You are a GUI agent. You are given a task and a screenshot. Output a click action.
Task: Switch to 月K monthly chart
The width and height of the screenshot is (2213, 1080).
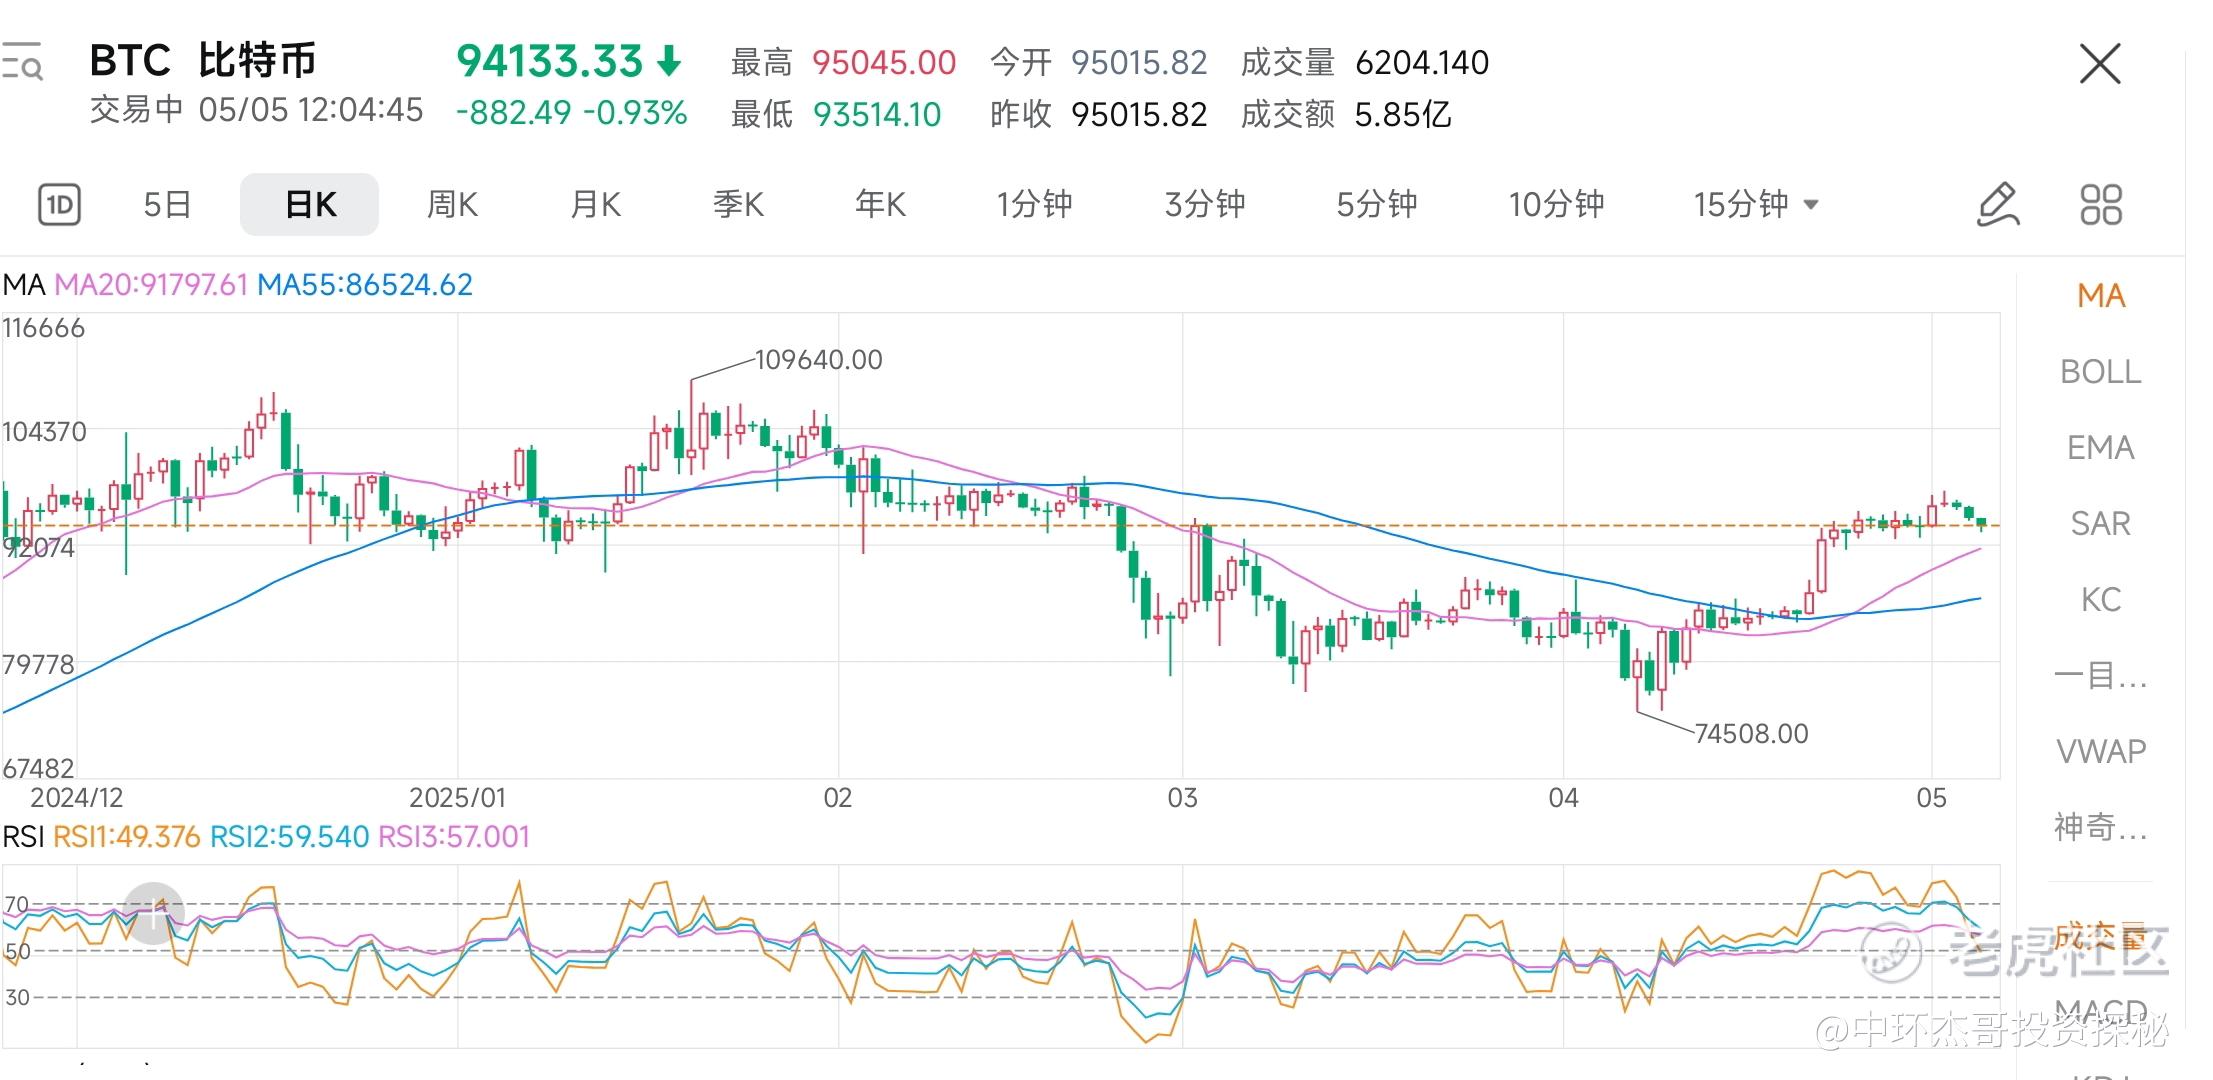pyautogui.click(x=595, y=205)
